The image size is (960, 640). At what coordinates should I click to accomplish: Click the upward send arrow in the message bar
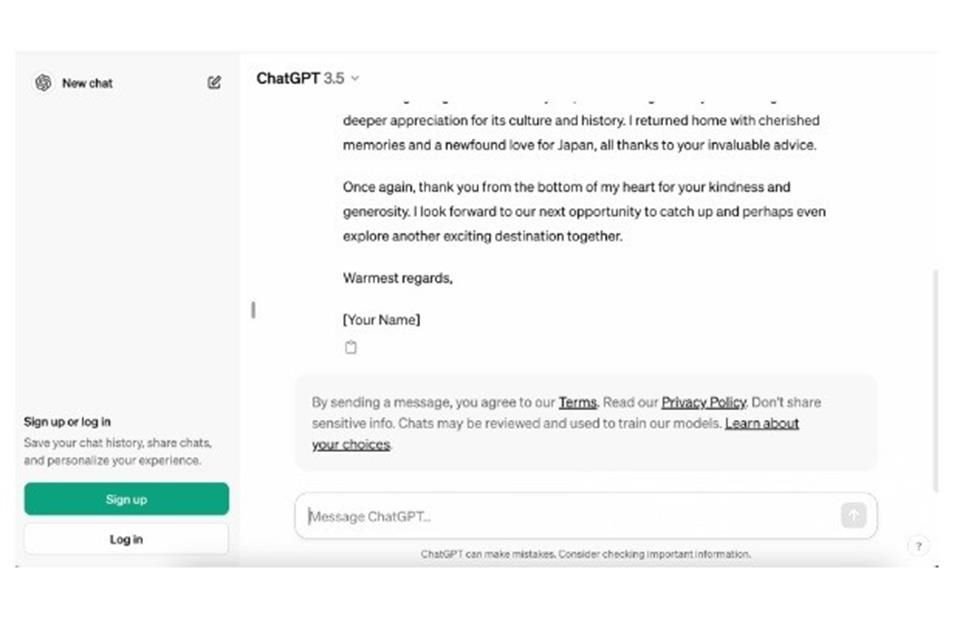tap(853, 515)
